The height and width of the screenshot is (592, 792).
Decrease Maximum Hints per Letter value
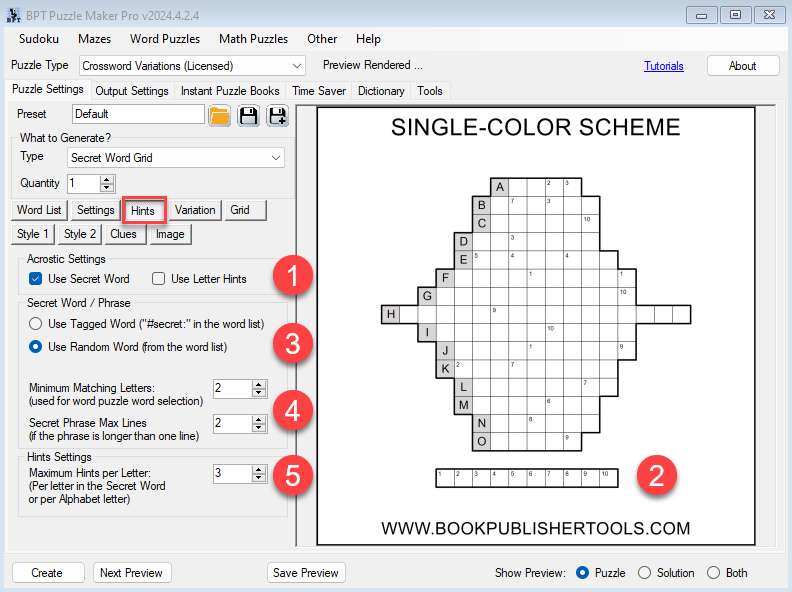coord(259,477)
